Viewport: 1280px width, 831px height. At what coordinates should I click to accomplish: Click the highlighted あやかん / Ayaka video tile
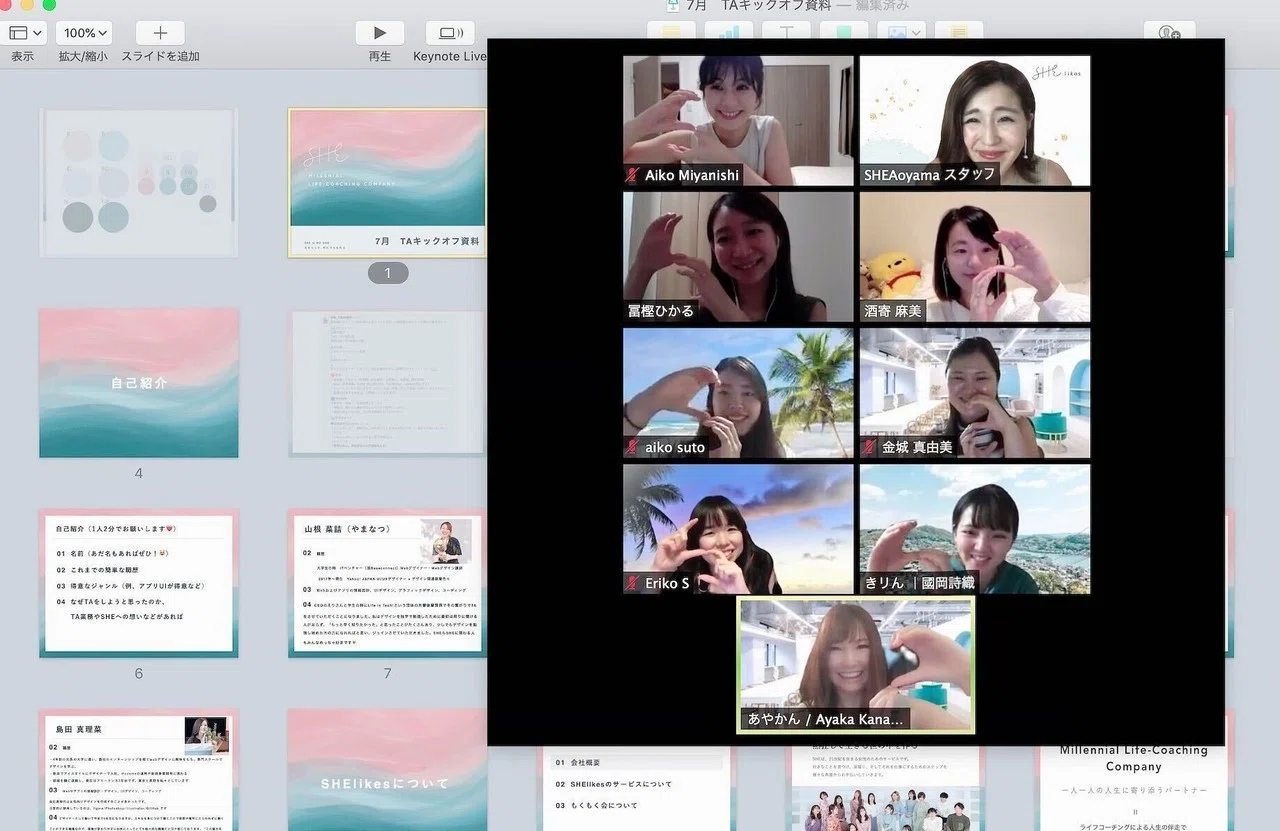tap(856, 665)
